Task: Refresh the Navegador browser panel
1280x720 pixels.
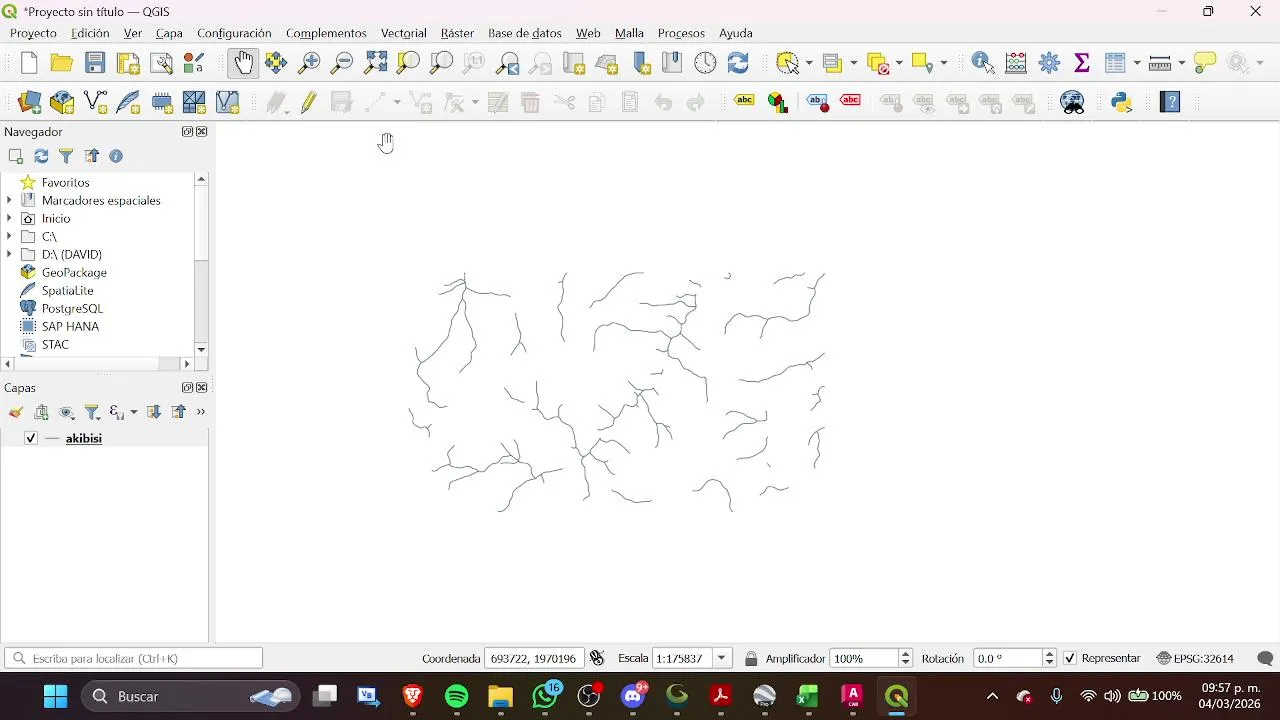Action: [41, 156]
